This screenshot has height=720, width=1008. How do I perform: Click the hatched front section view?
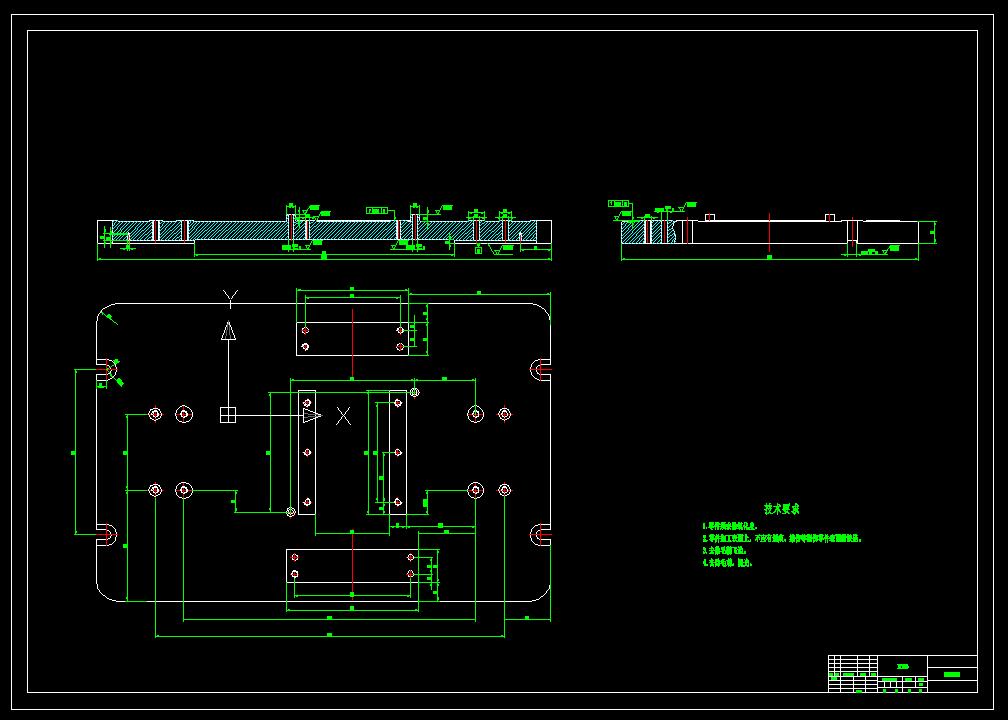[324, 231]
